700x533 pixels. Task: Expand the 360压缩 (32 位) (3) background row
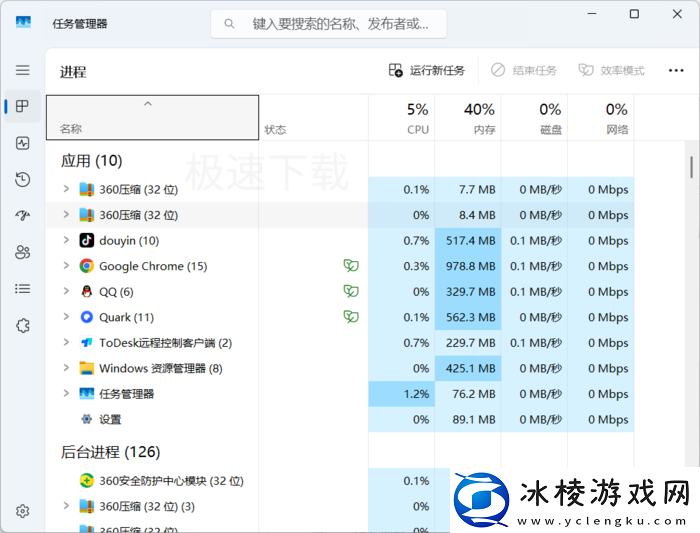(x=66, y=505)
